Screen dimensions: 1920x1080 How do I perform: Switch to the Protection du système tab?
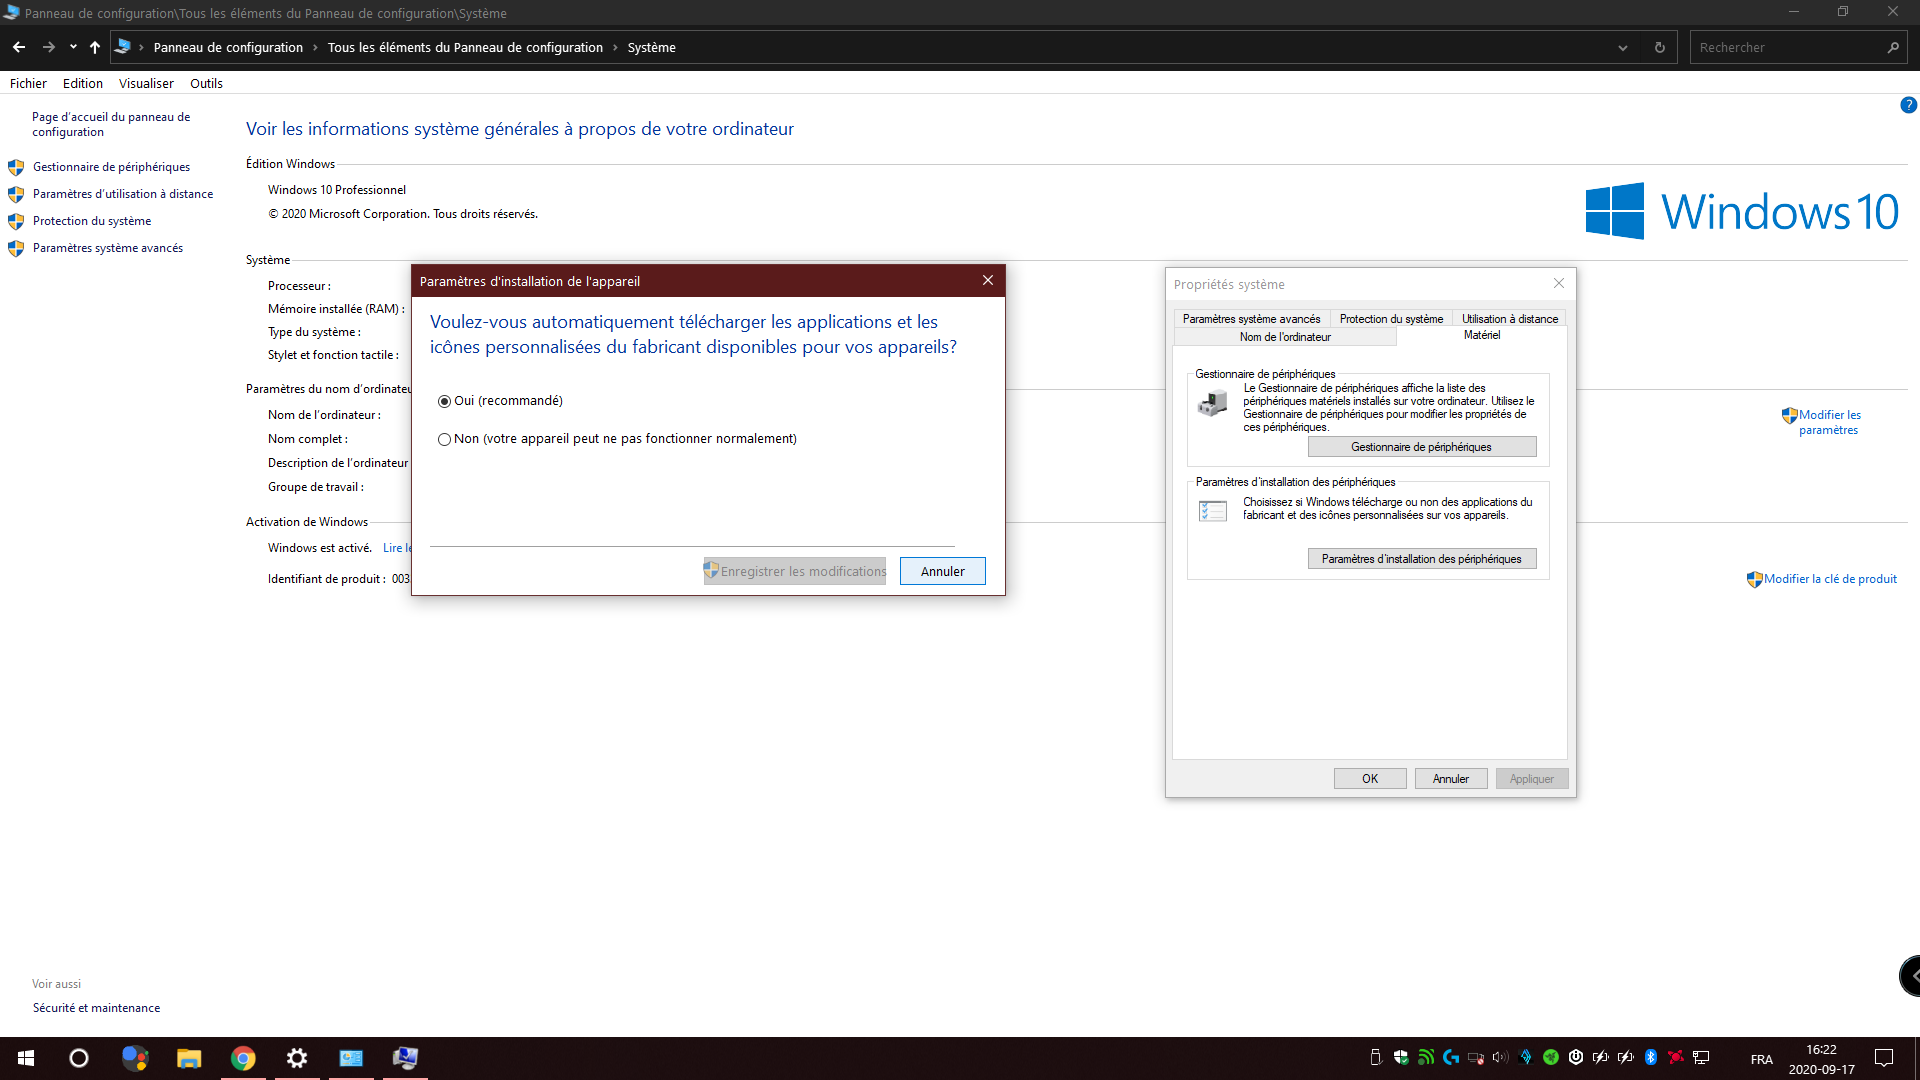pos(1391,319)
